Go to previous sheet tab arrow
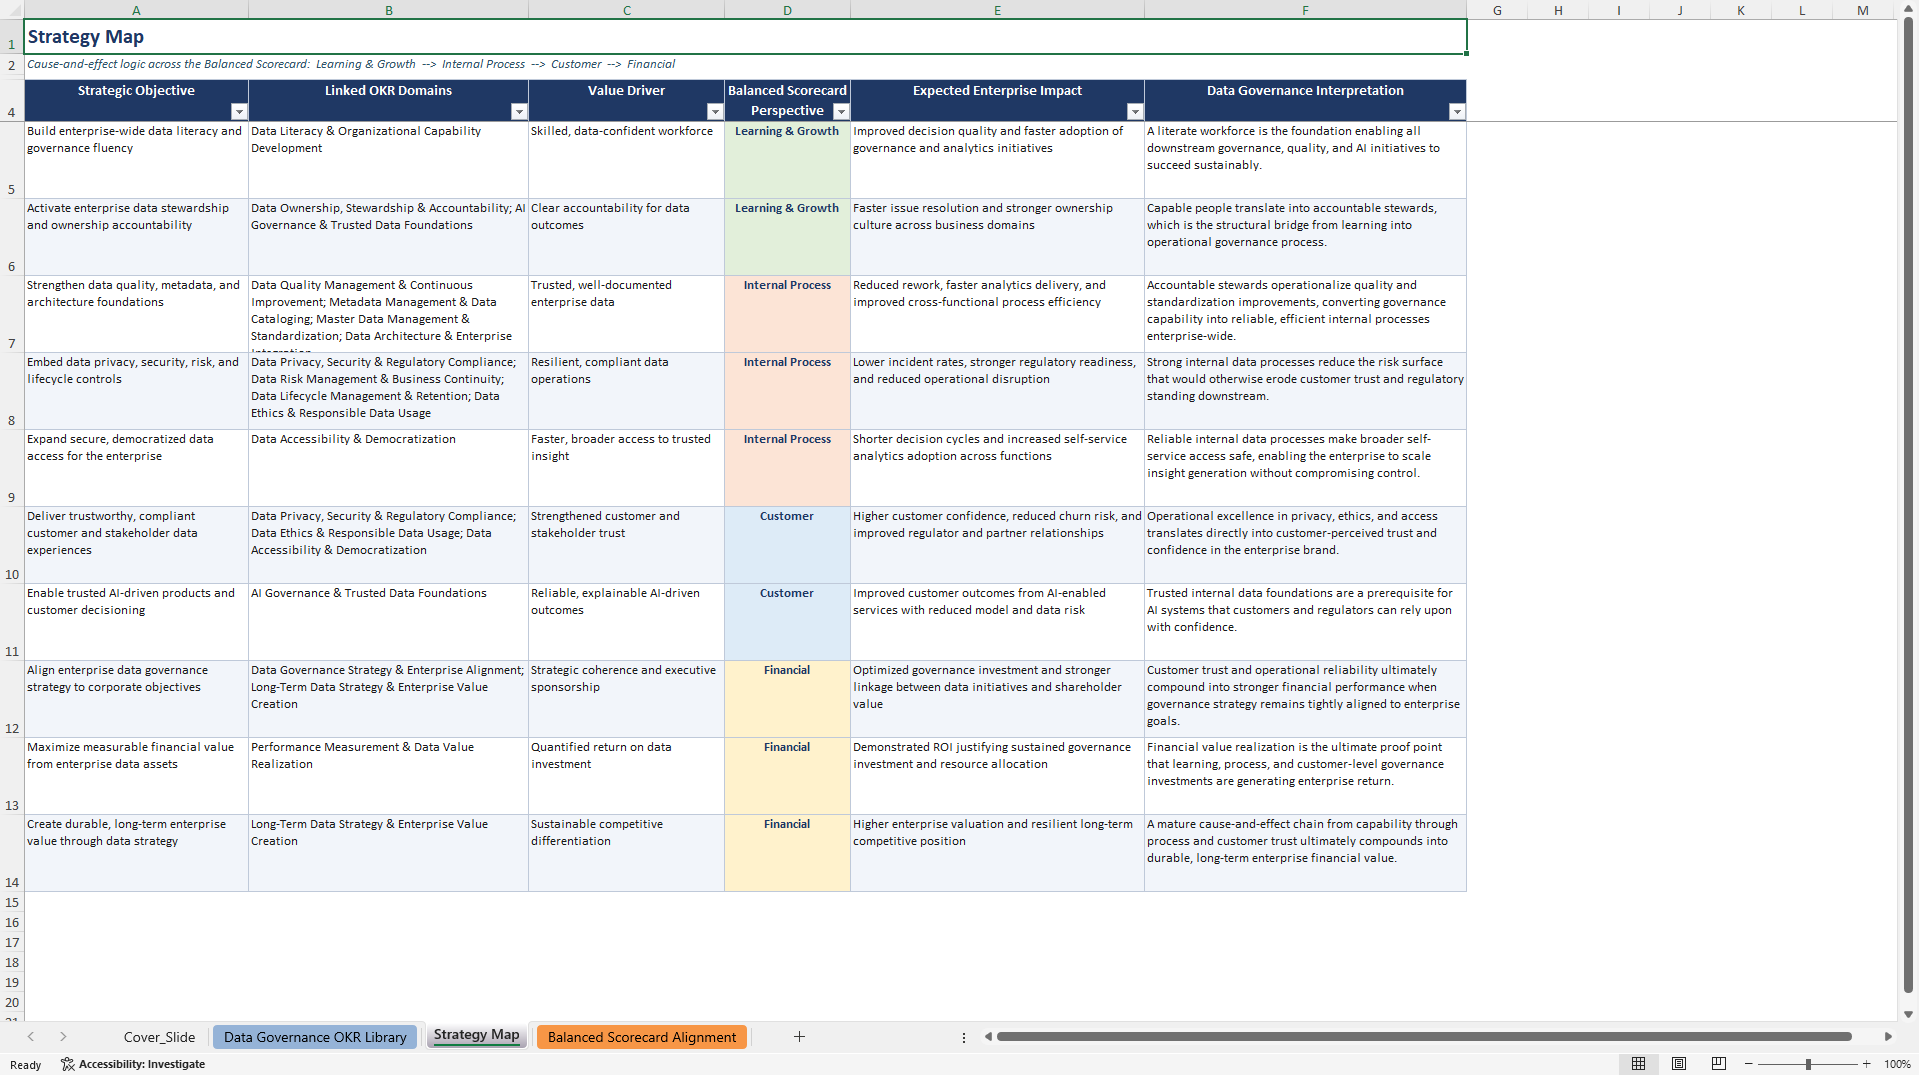This screenshot has height=1075, width=1919. pyautogui.click(x=31, y=1037)
